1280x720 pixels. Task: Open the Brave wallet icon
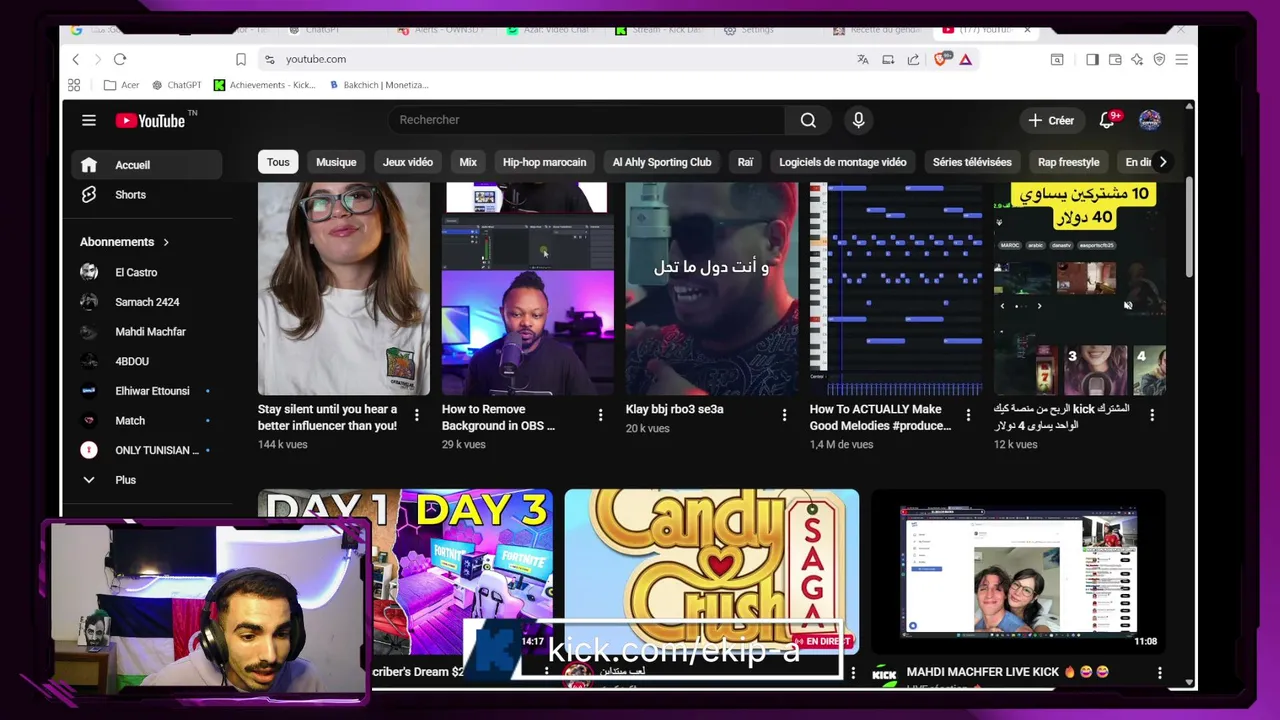click(1114, 59)
